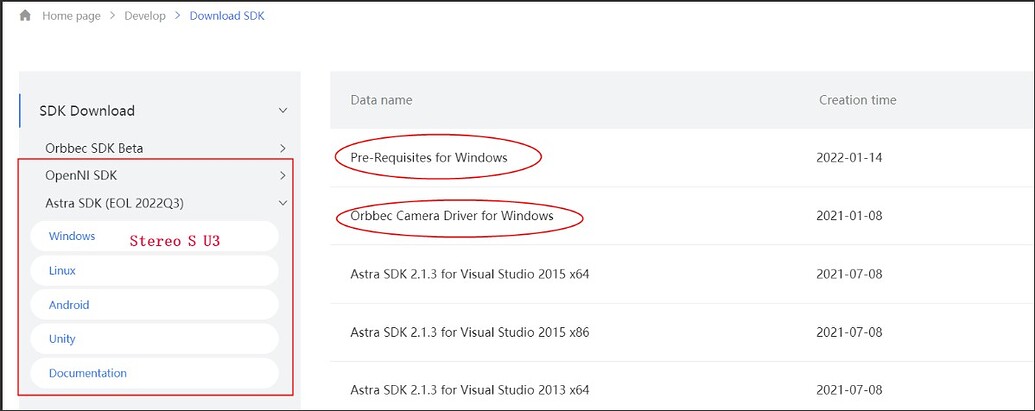Open Astra SDK 2.1.3 Visual Studio 2015 x64
This screenshot has width=1035, height=411.
469,274
